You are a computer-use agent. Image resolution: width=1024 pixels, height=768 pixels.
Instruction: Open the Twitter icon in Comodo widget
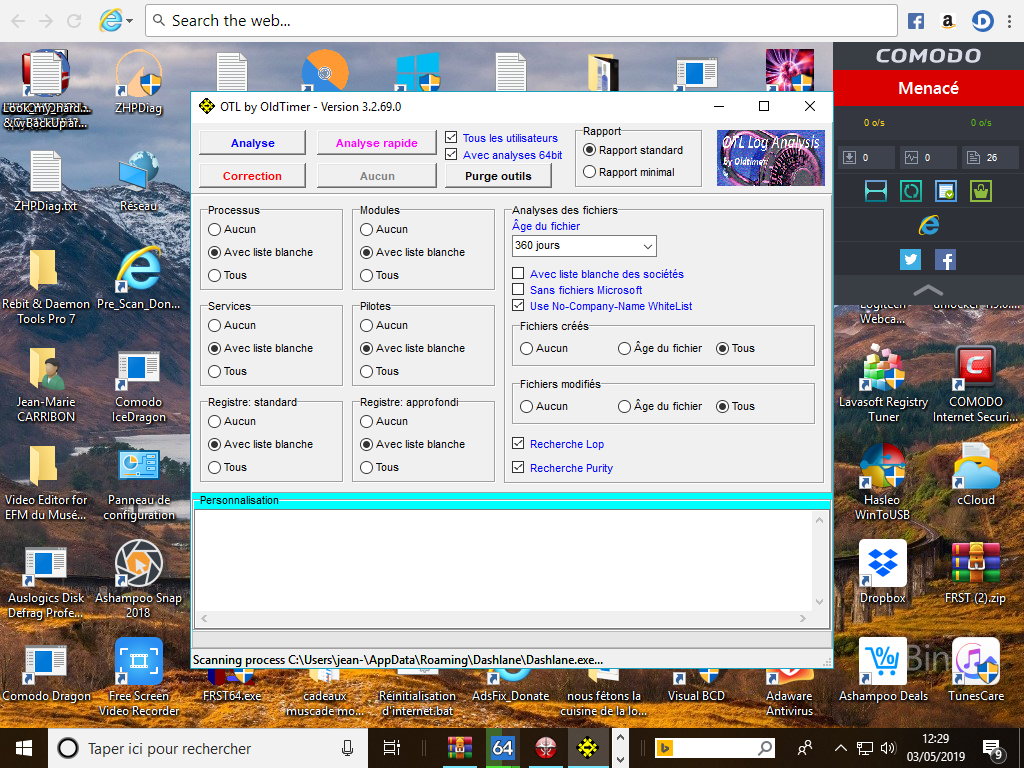(x=910, y=259)
